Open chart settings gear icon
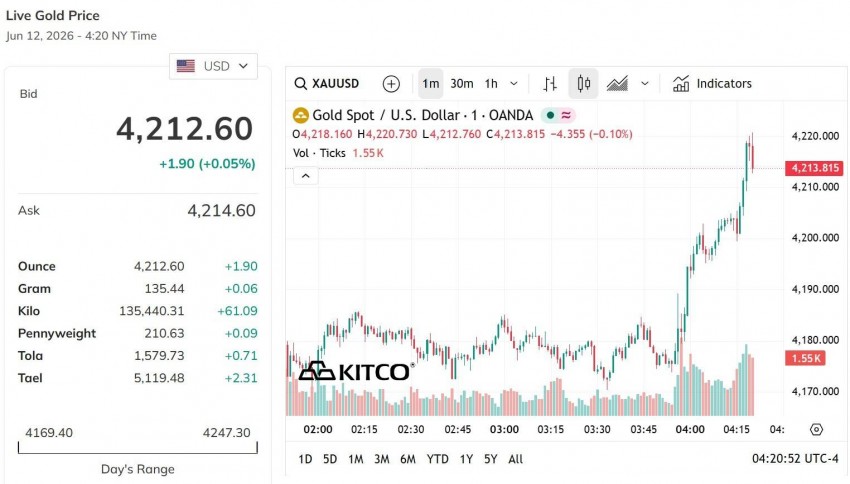Image resolution: width=850 pixels, height=484 pixels. tap(816, 430)
